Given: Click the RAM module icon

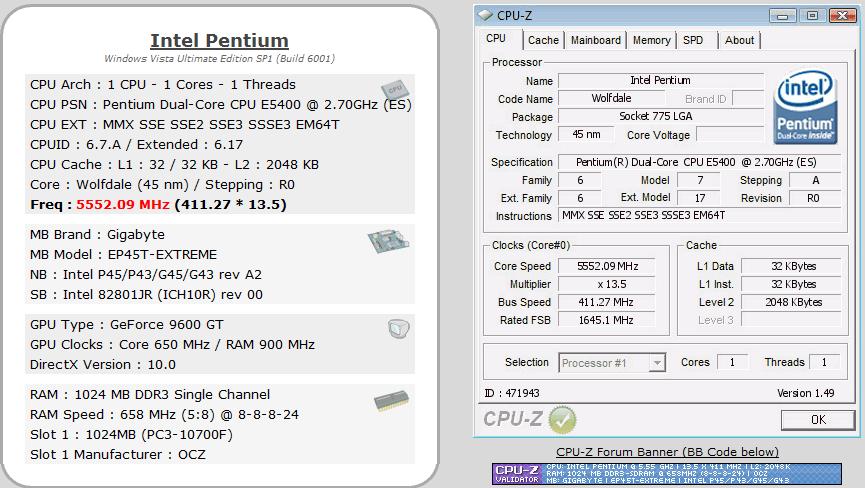Looking at the screenshot, I should click(x=392, y=400).
